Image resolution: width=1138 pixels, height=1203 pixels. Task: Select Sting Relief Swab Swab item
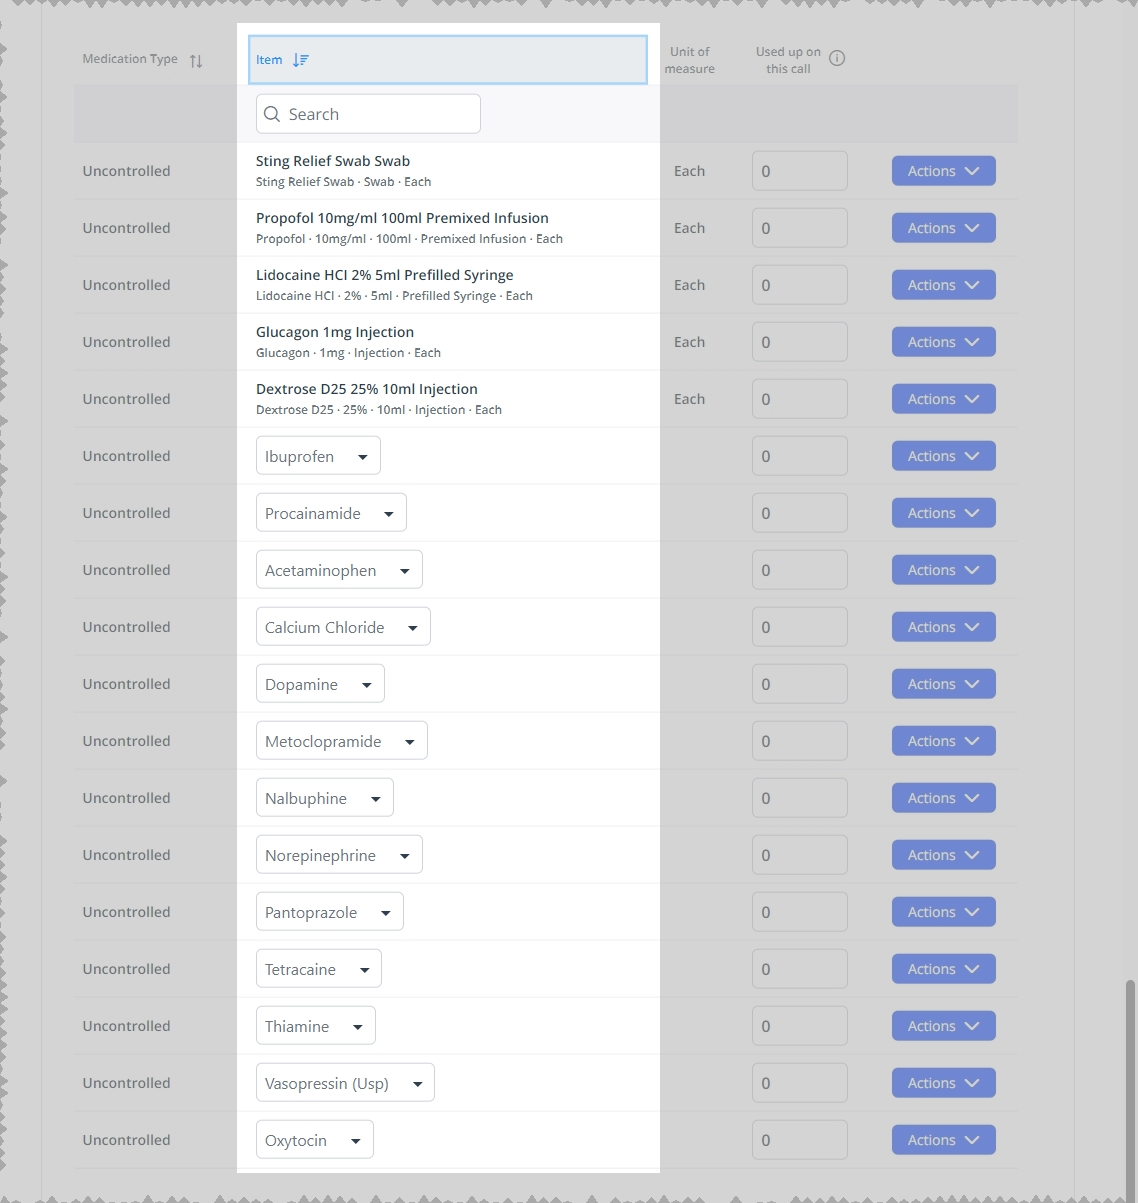pyautogui.click(x=448, y=171)
